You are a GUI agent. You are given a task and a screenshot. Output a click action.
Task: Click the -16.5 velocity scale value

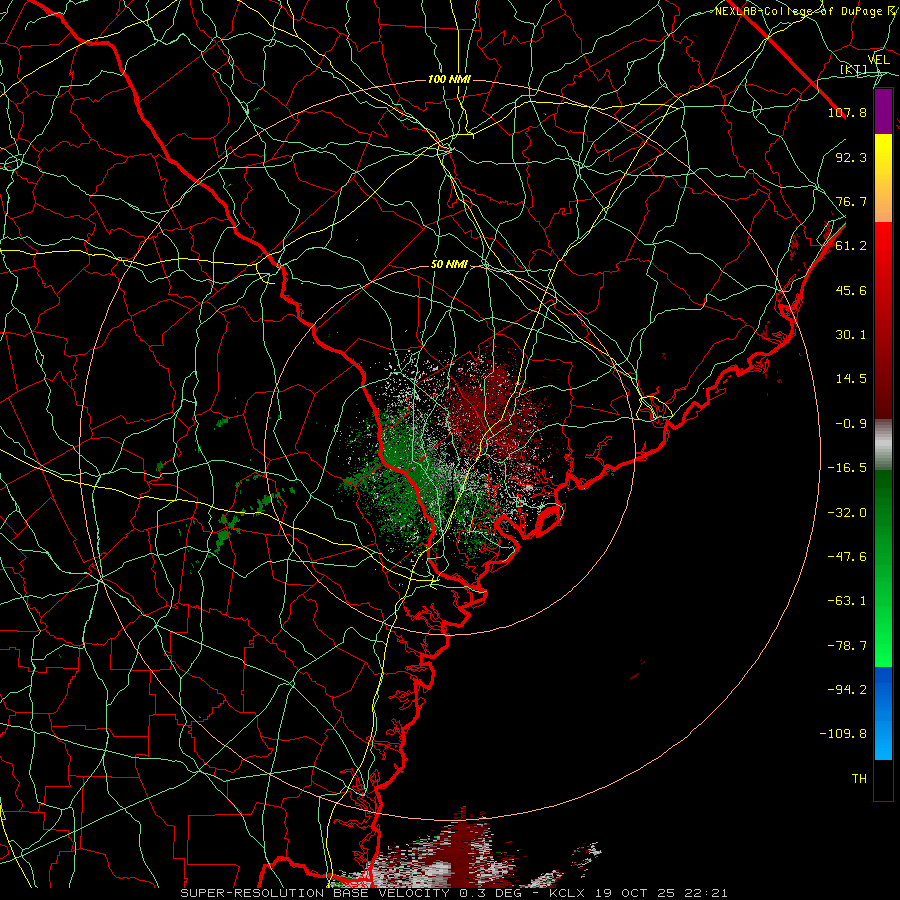click(847, 468)
